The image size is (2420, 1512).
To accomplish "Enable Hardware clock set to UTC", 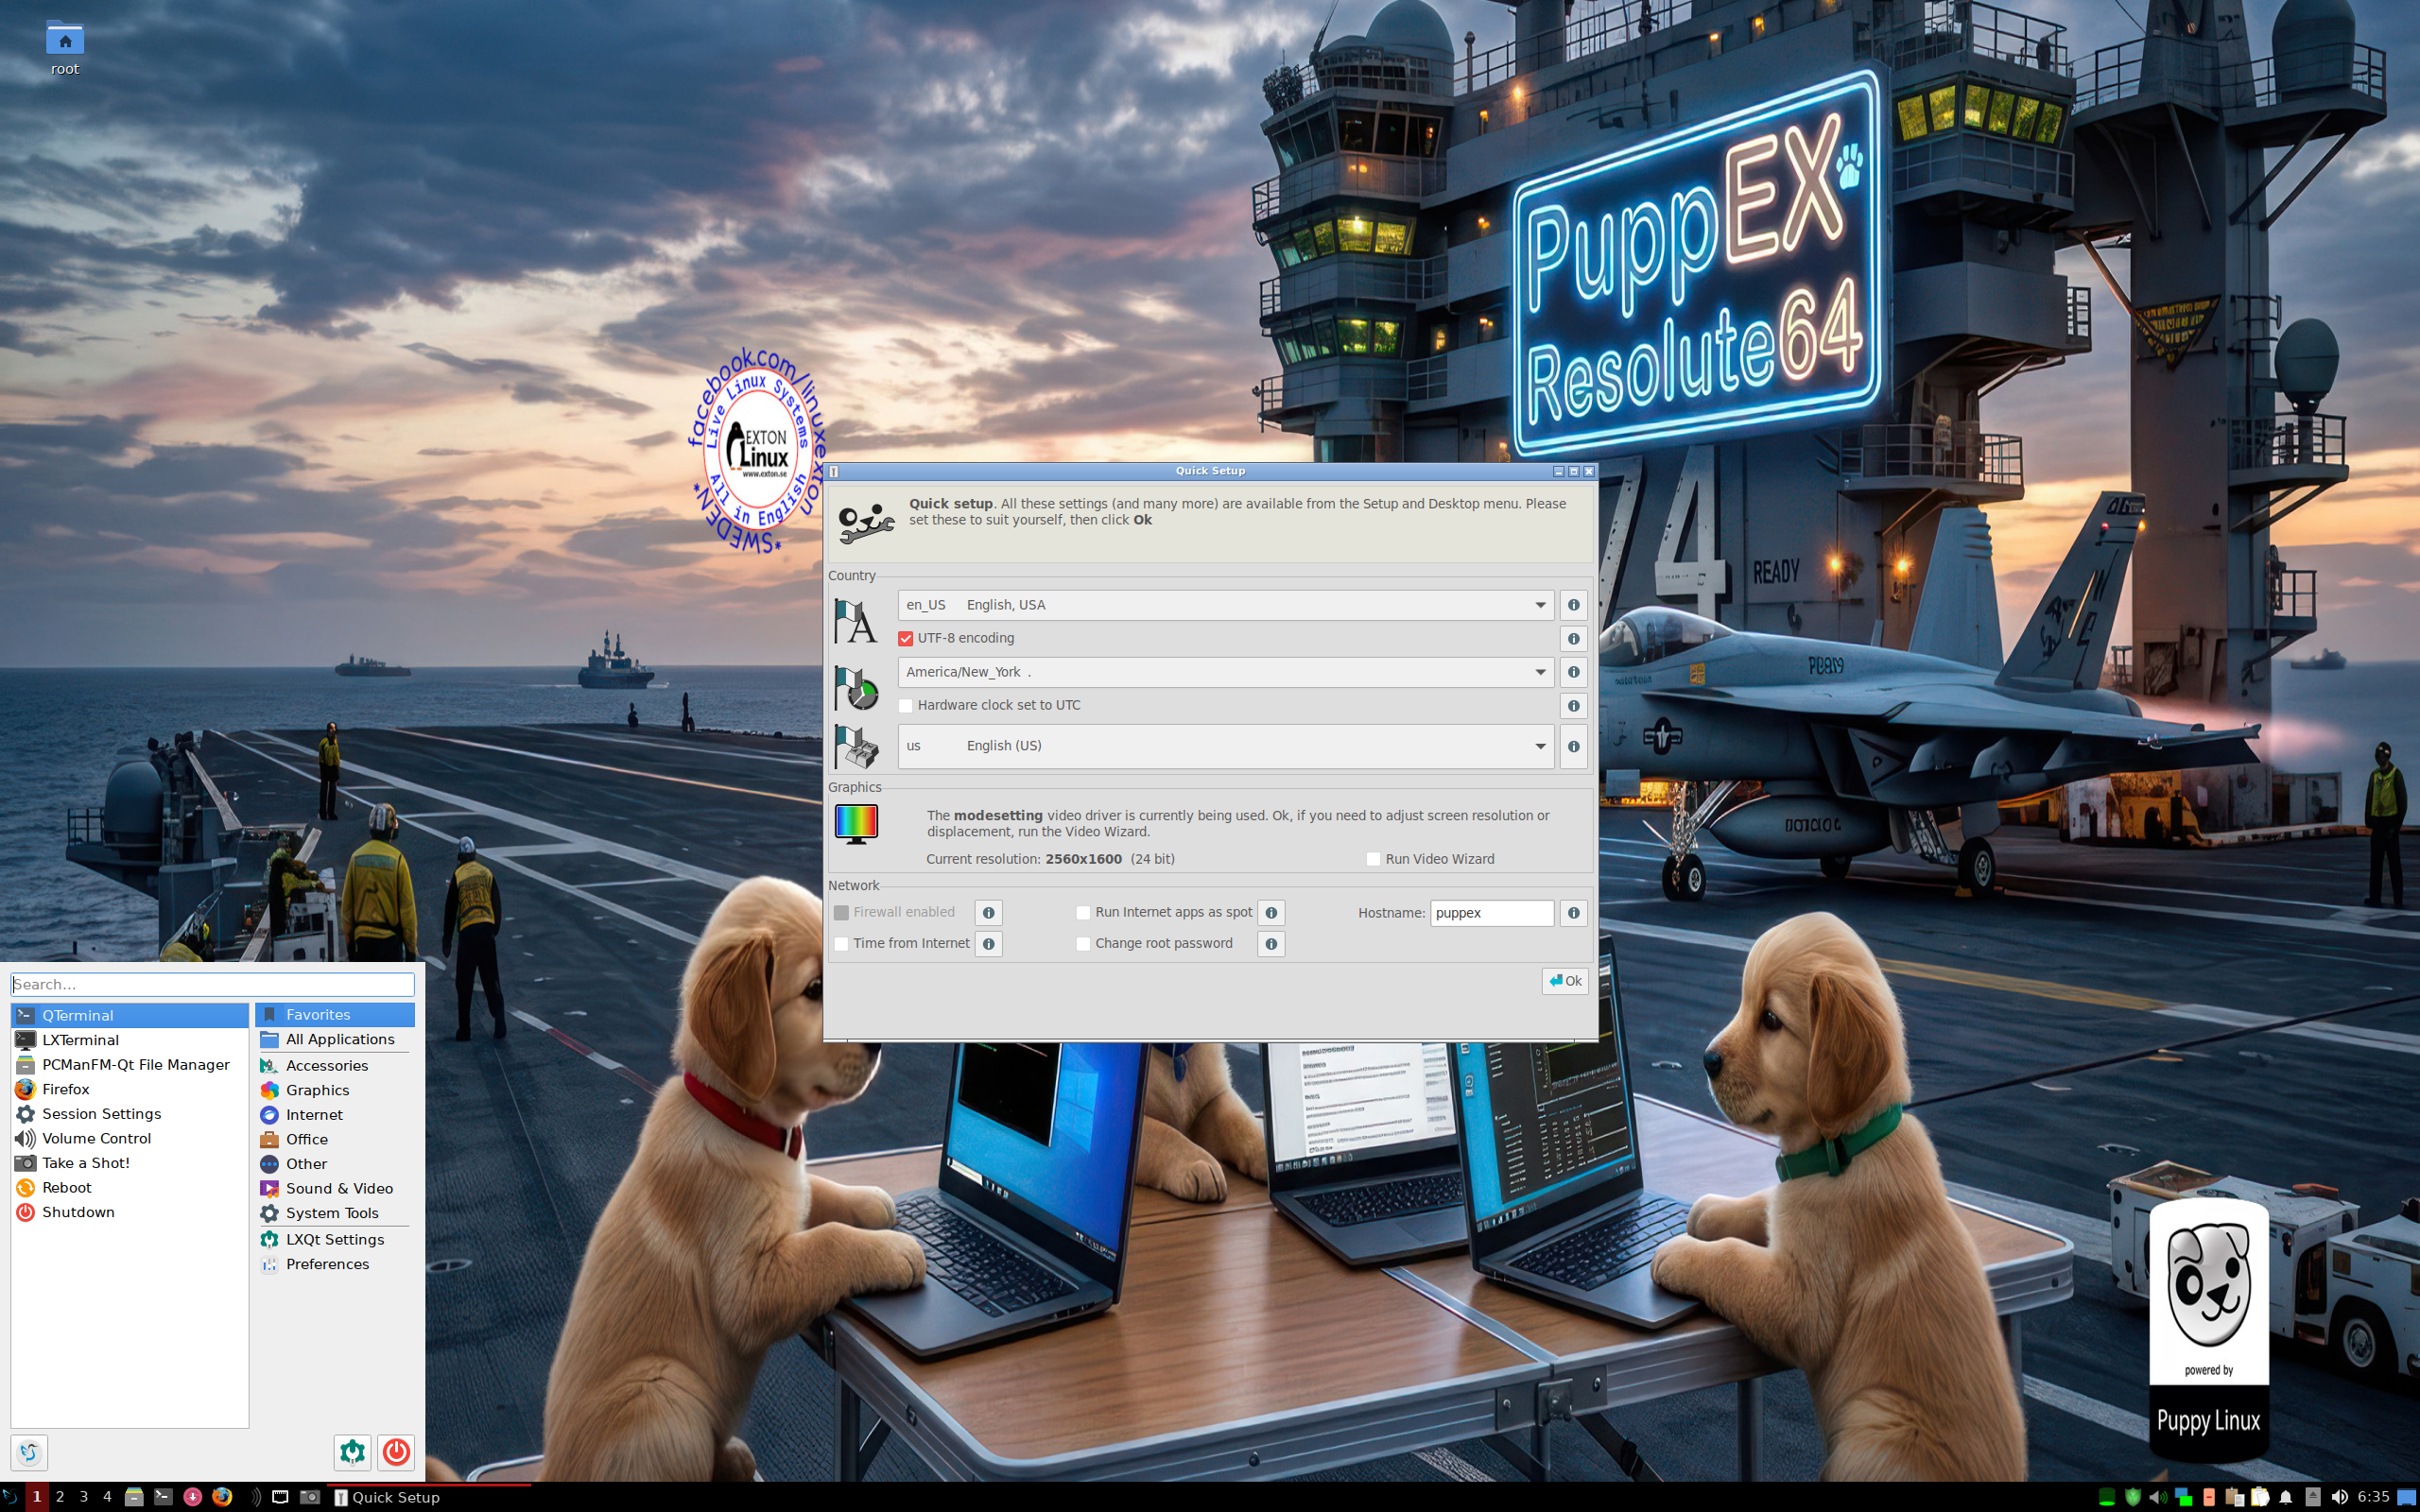I will coord(905,706).
